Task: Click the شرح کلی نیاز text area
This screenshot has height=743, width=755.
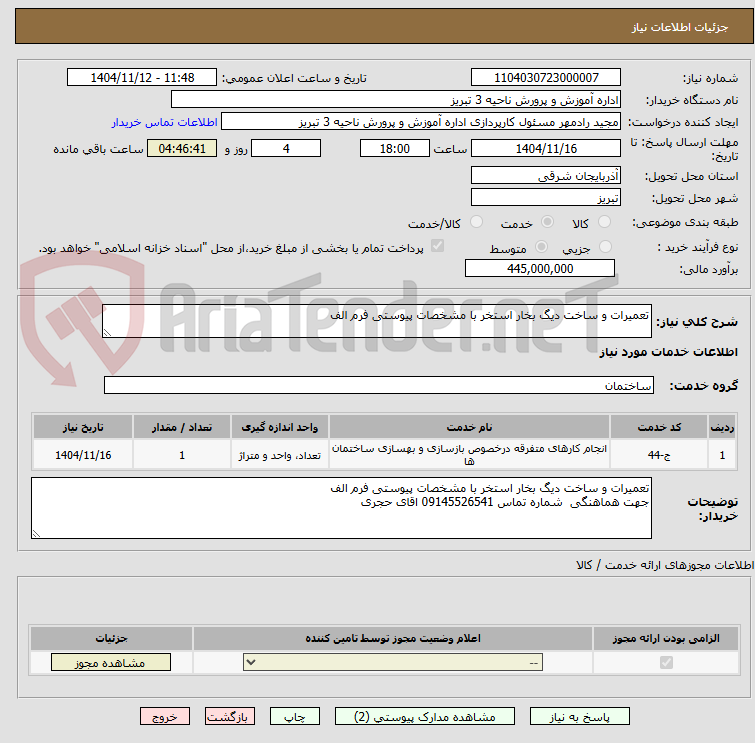Action: 377,321
